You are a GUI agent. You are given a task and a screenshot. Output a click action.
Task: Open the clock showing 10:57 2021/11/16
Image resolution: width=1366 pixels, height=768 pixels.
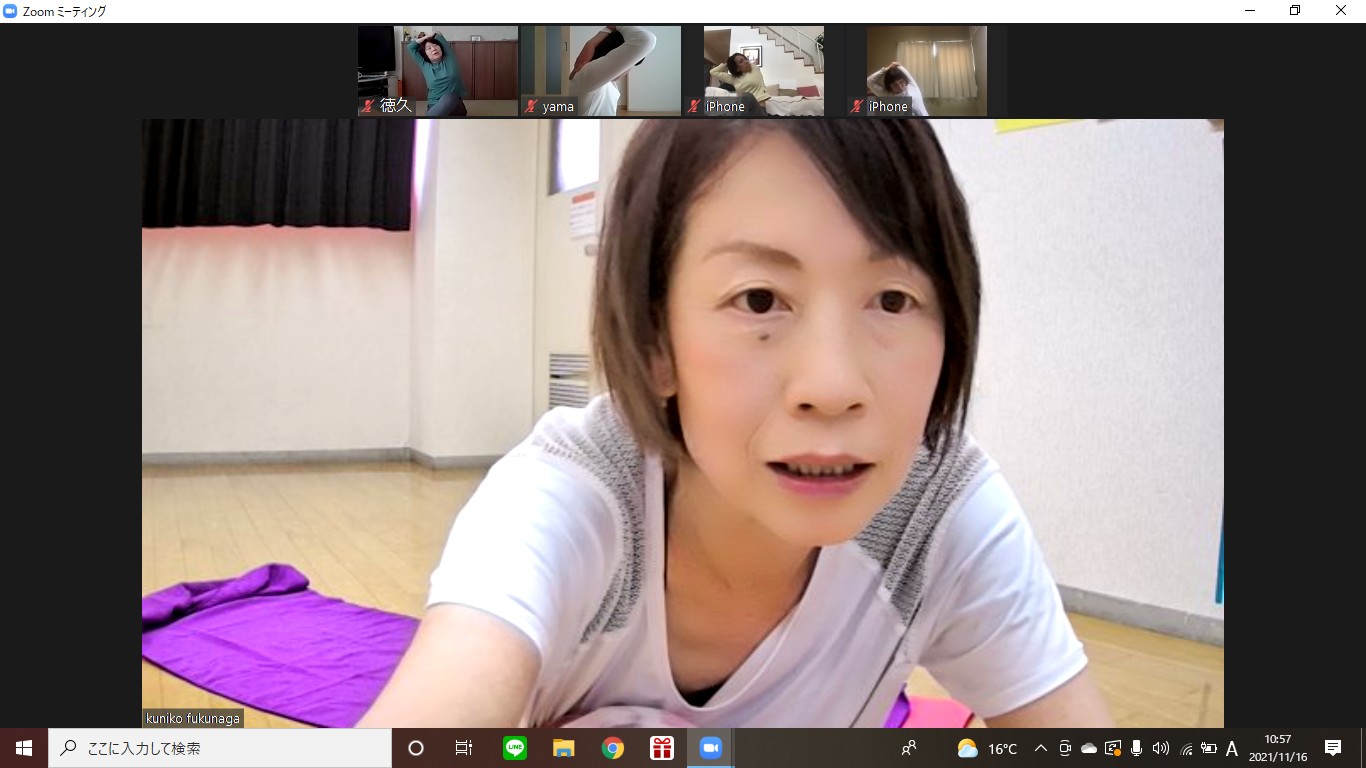tap(1277, 748)
